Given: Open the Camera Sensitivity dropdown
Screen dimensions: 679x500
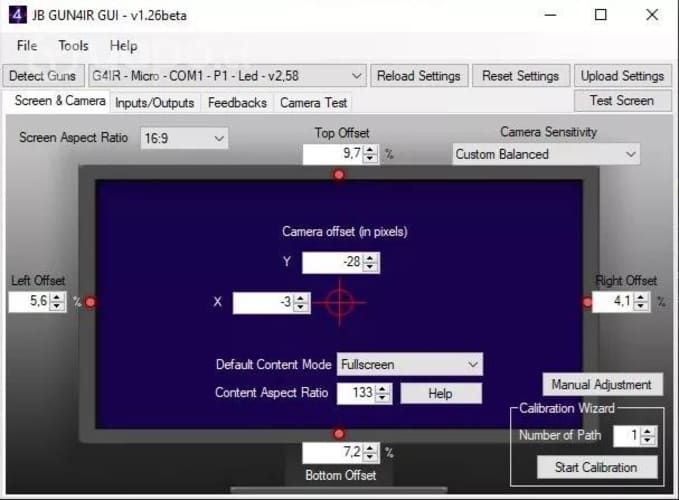Looking at the screenshot, I should tap(630, 154).
